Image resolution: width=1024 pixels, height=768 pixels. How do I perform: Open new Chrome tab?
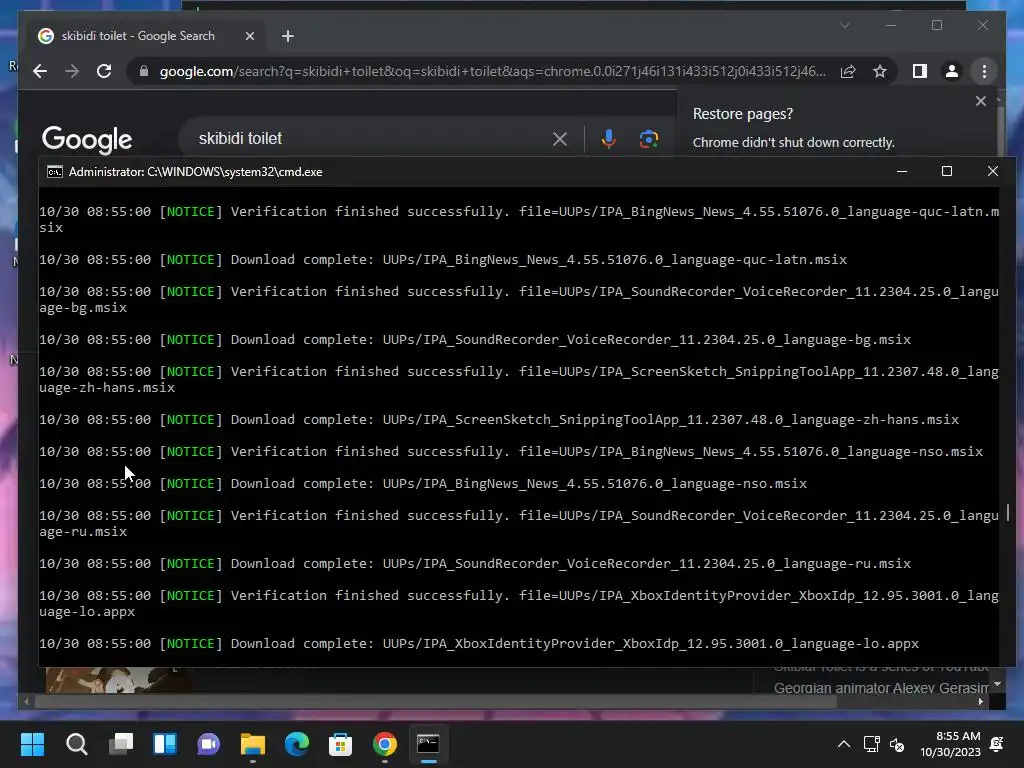[x=288, y=36]
